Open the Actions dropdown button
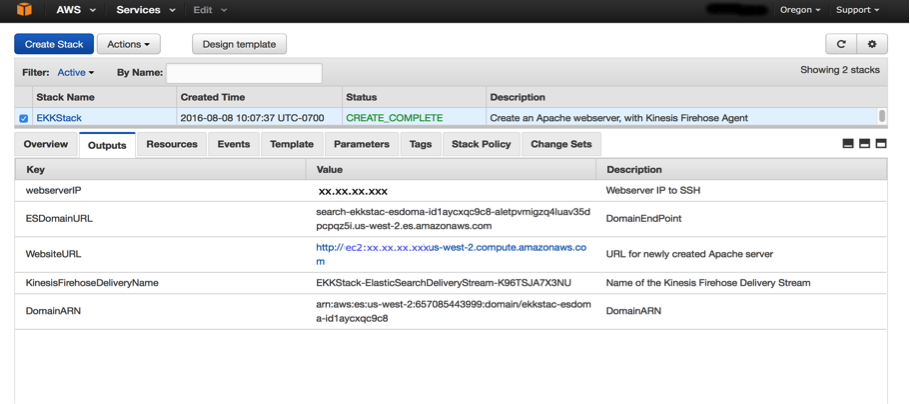The height and width of the screenshot is (404, 910). pyautogui.click(x=129, y=44)
